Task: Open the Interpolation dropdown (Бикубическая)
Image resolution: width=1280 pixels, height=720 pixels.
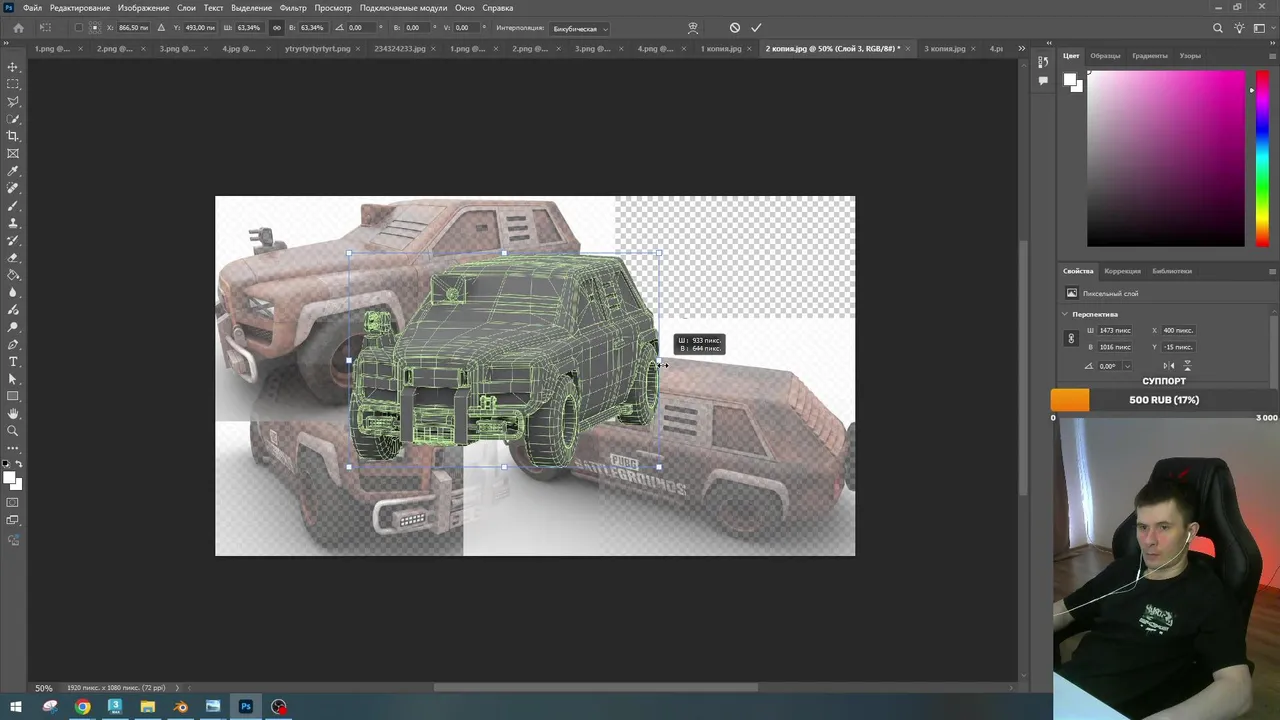Action: (580, 28)
